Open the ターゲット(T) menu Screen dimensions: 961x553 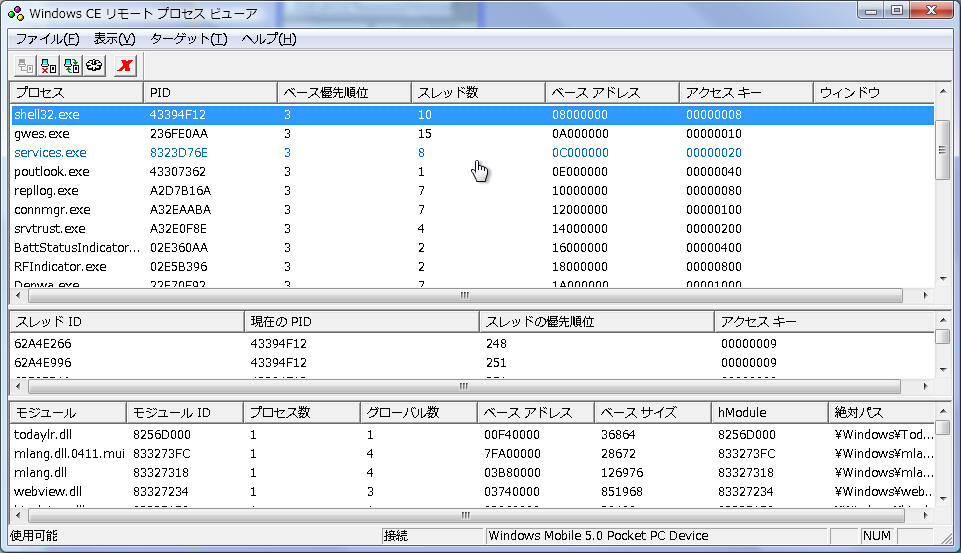click(x=188, y=39)
